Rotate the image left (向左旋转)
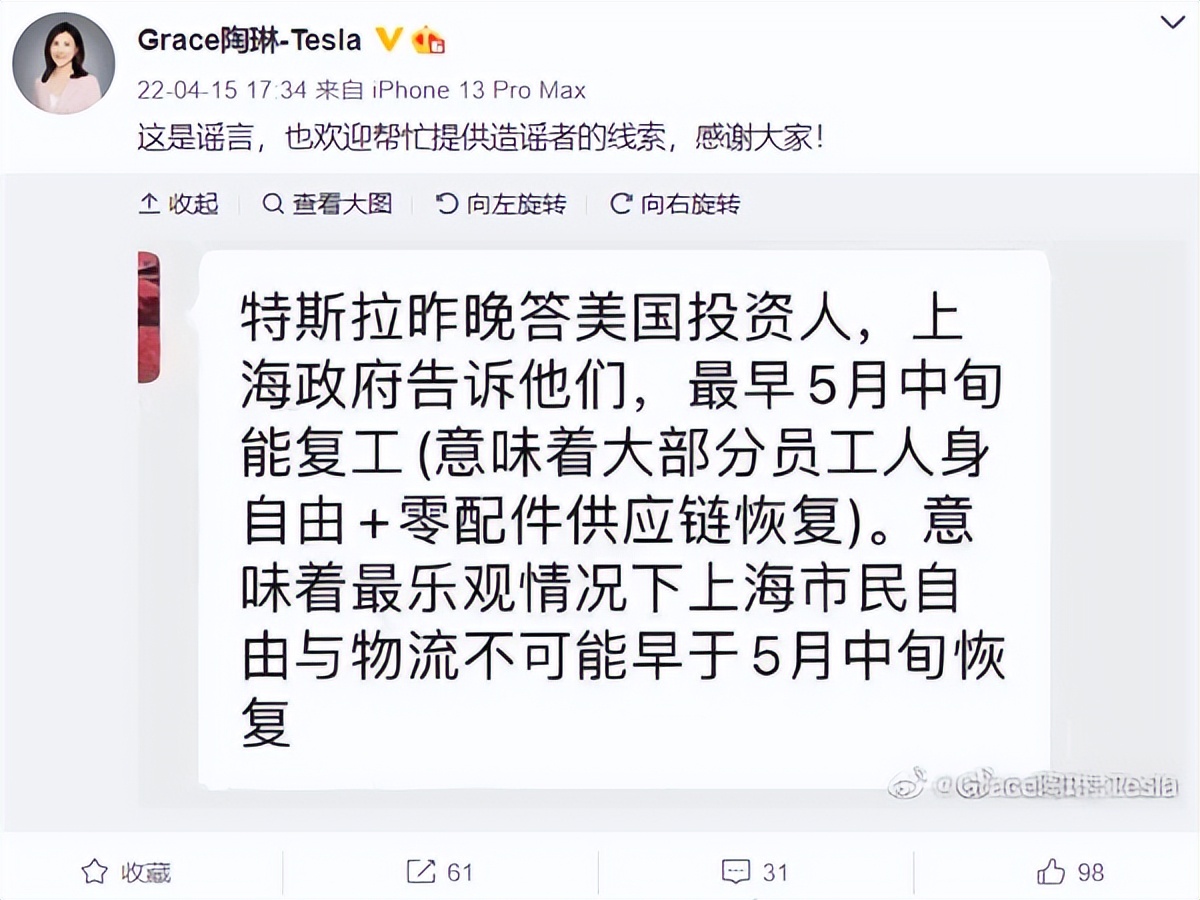Viewport: 1200px width, 900px height. pos(502,205)
